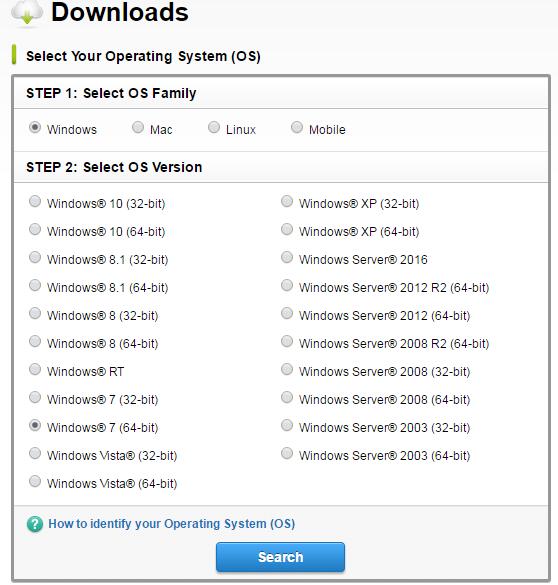This screenshot has height=585, width=558.
Task: Pick Windows Server 2008 R2 (64-bit)
Action: pyautogui.click(x=287, y=341)
